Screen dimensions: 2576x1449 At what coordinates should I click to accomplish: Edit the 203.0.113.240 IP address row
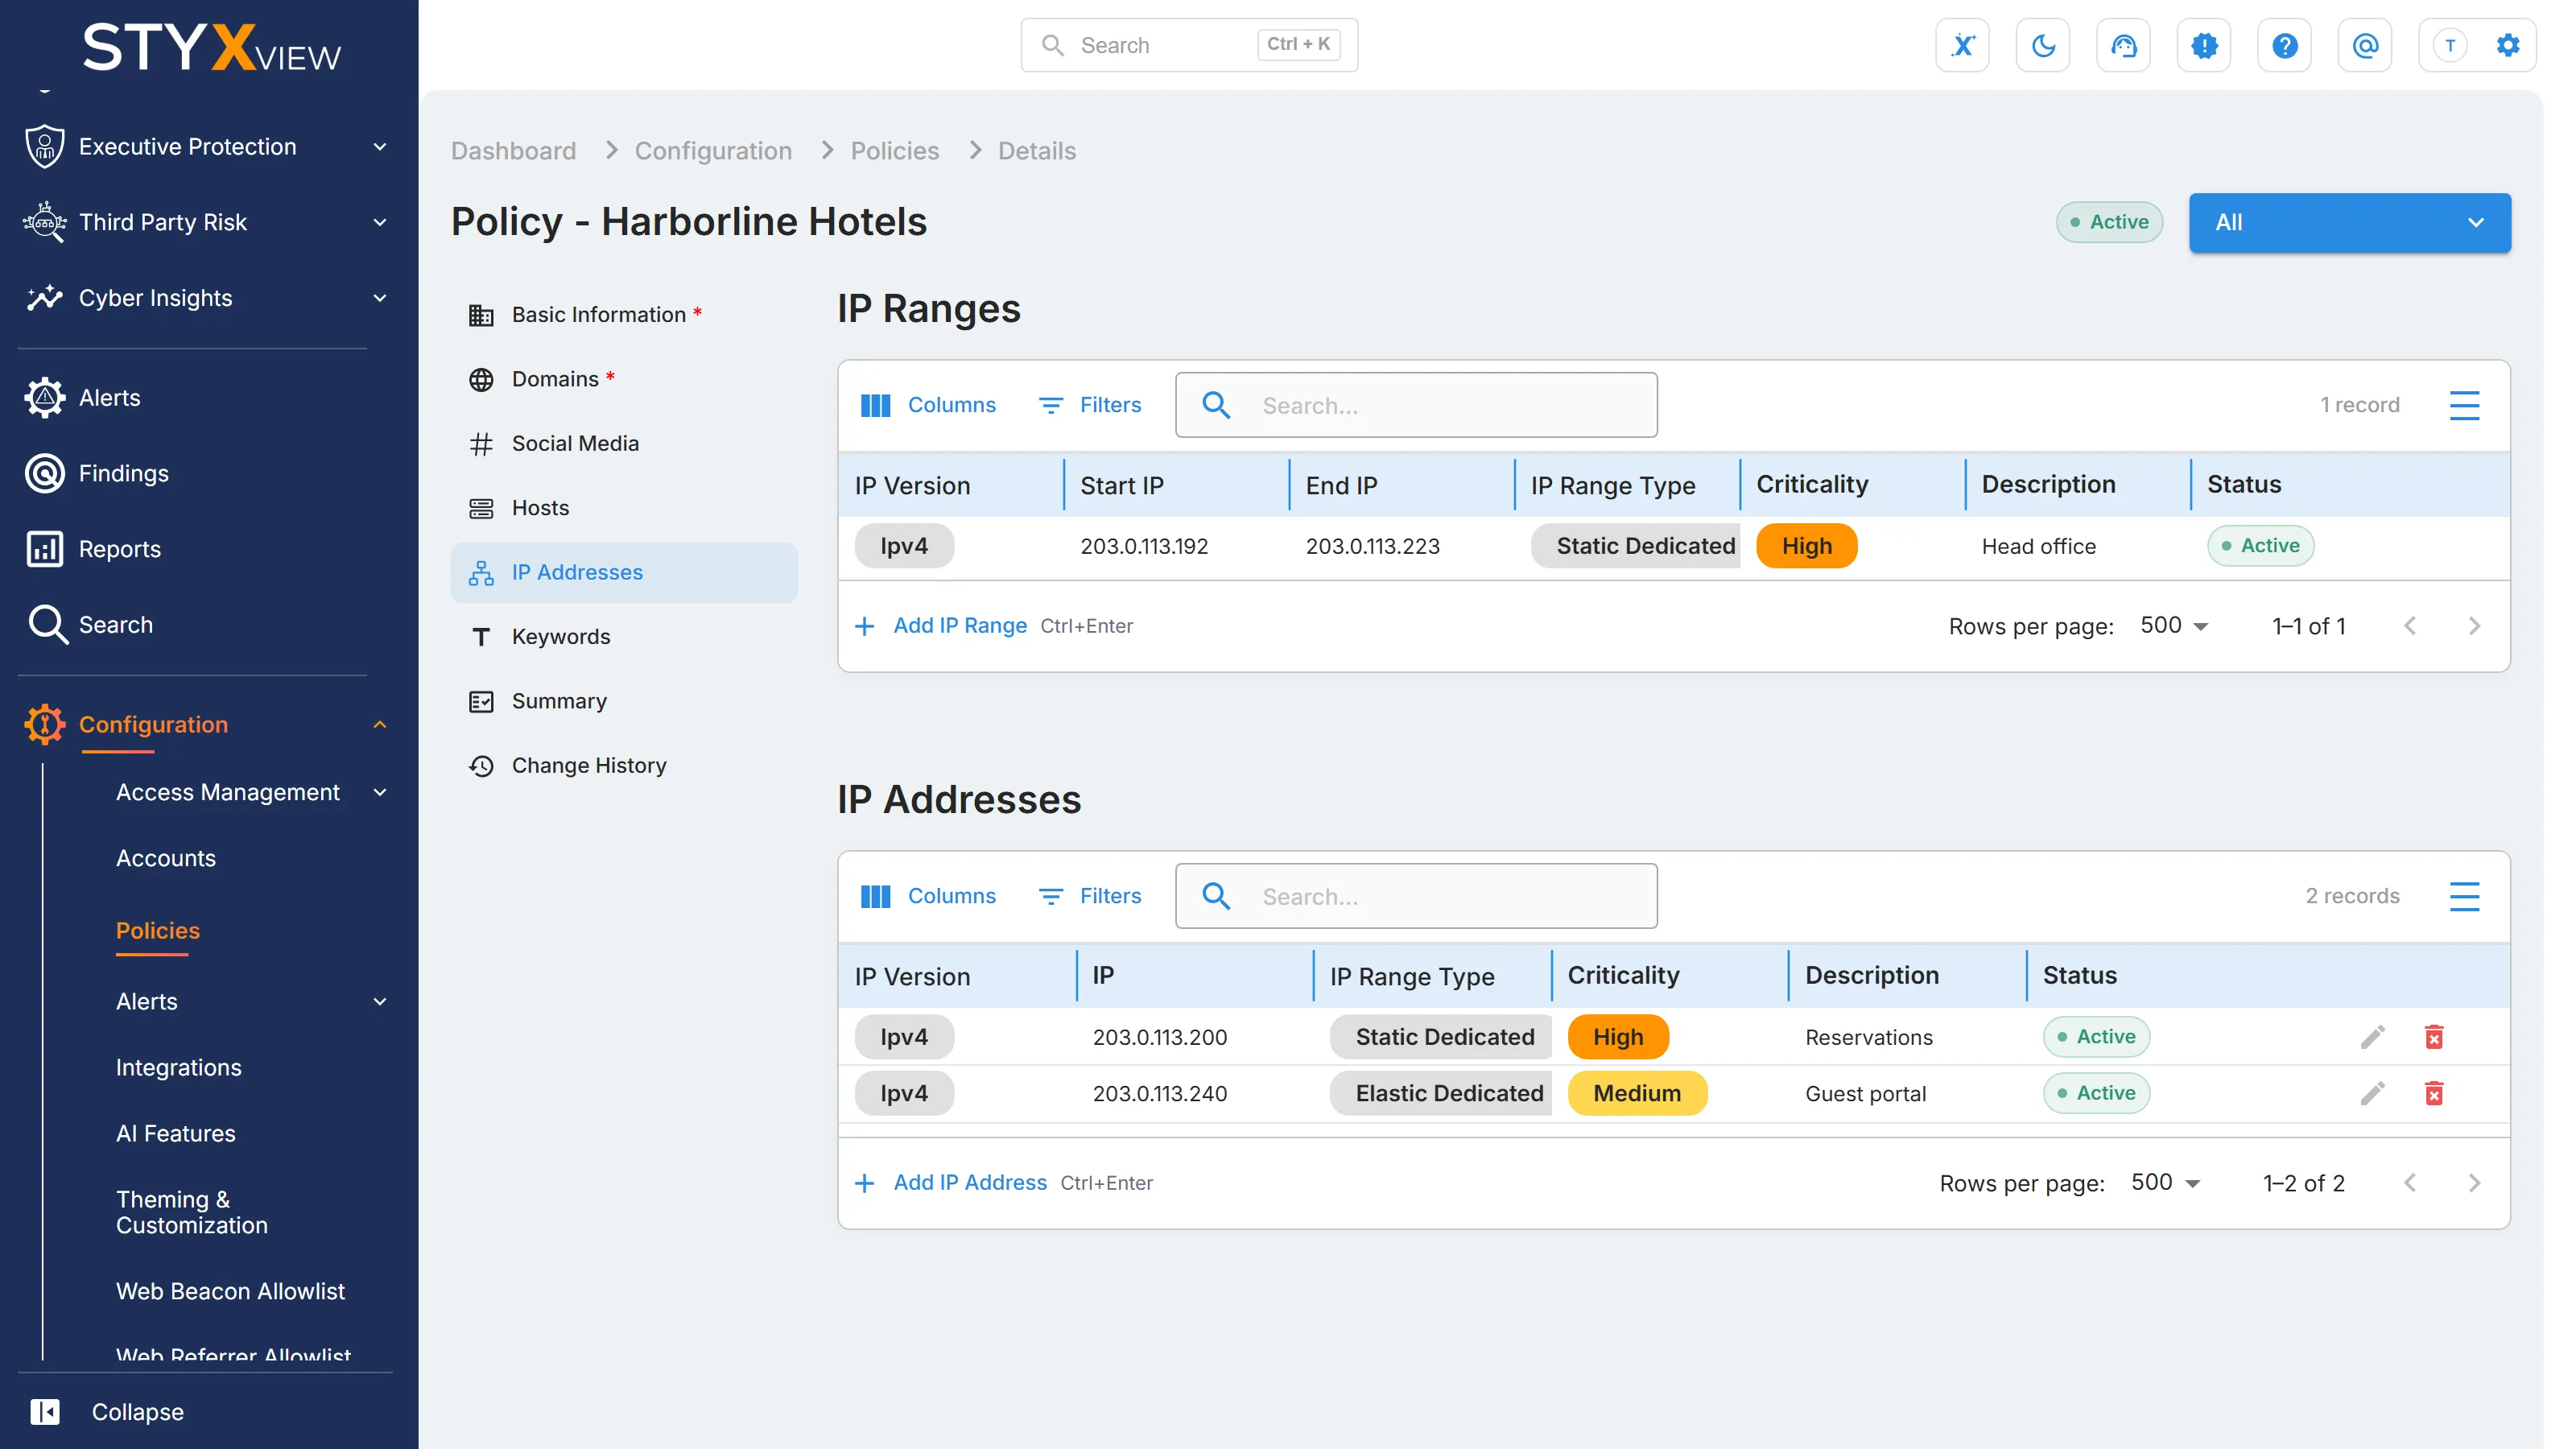point(2373,1094)
